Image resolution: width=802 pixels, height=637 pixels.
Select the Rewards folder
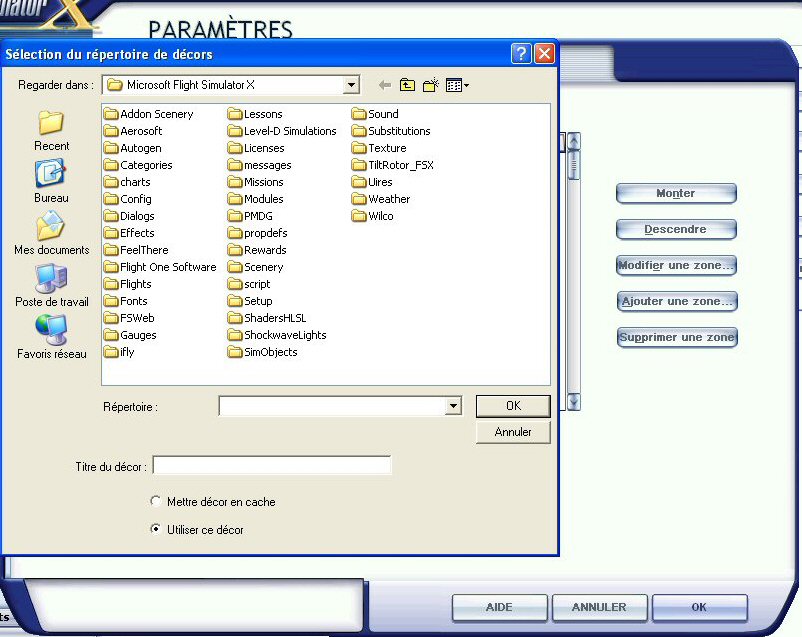pos(257,250)
